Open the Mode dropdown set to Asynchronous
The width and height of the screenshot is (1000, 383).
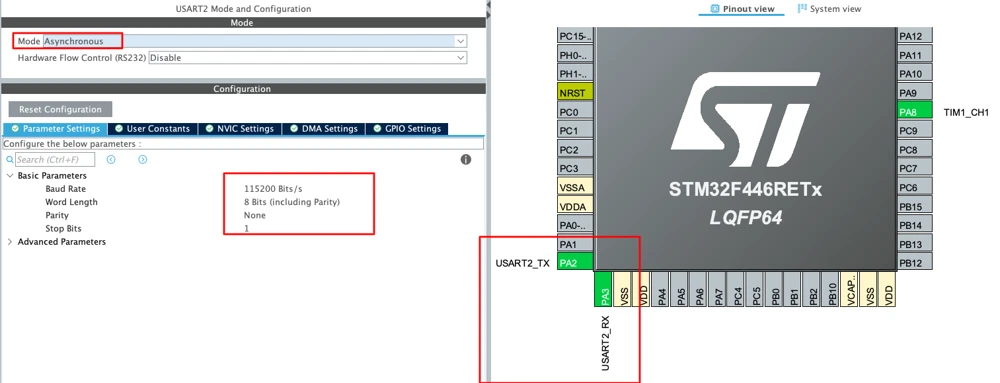point(254,41)
